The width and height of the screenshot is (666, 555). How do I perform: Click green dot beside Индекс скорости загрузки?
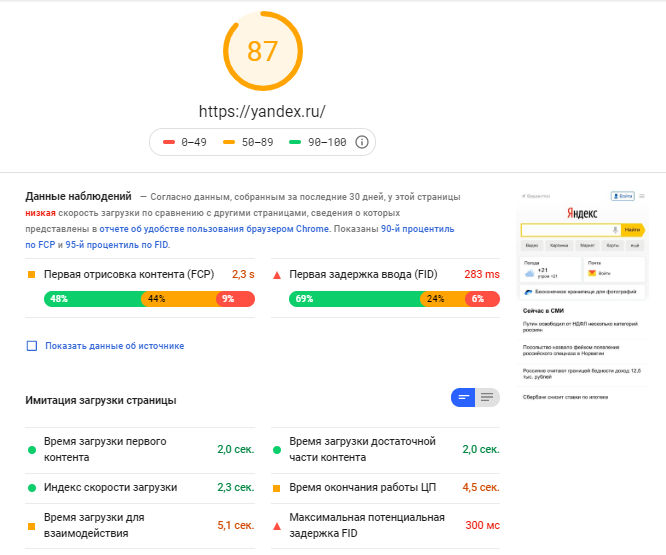(x=32, y=488)
